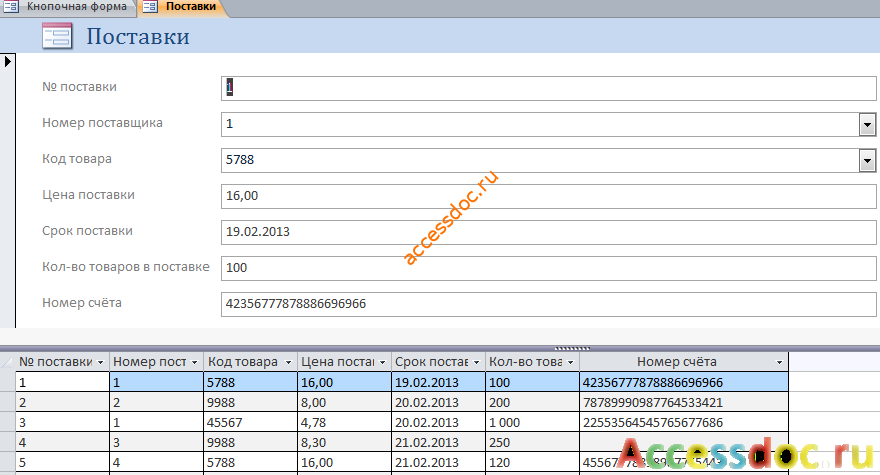Image resolution: width=880 pixels, height=475 pixels.
Task: Open the Код товара column filter arrow
Action: [288, 363]
